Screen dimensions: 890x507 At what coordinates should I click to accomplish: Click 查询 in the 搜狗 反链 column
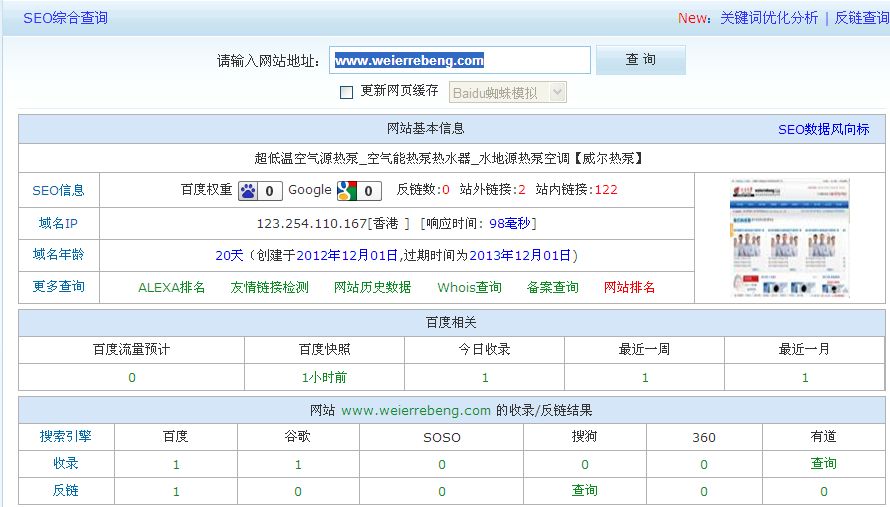point(584,490)
